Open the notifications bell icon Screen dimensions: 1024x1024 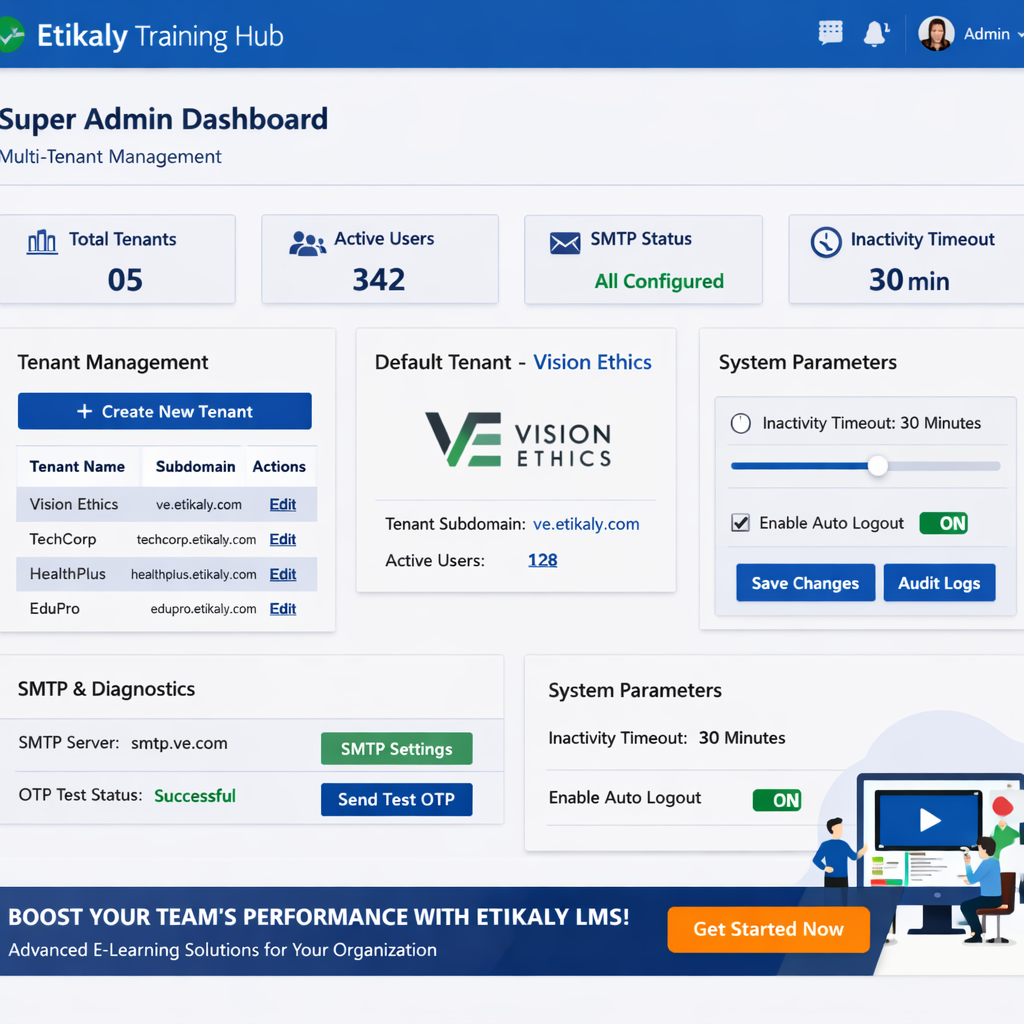(876, 33)
